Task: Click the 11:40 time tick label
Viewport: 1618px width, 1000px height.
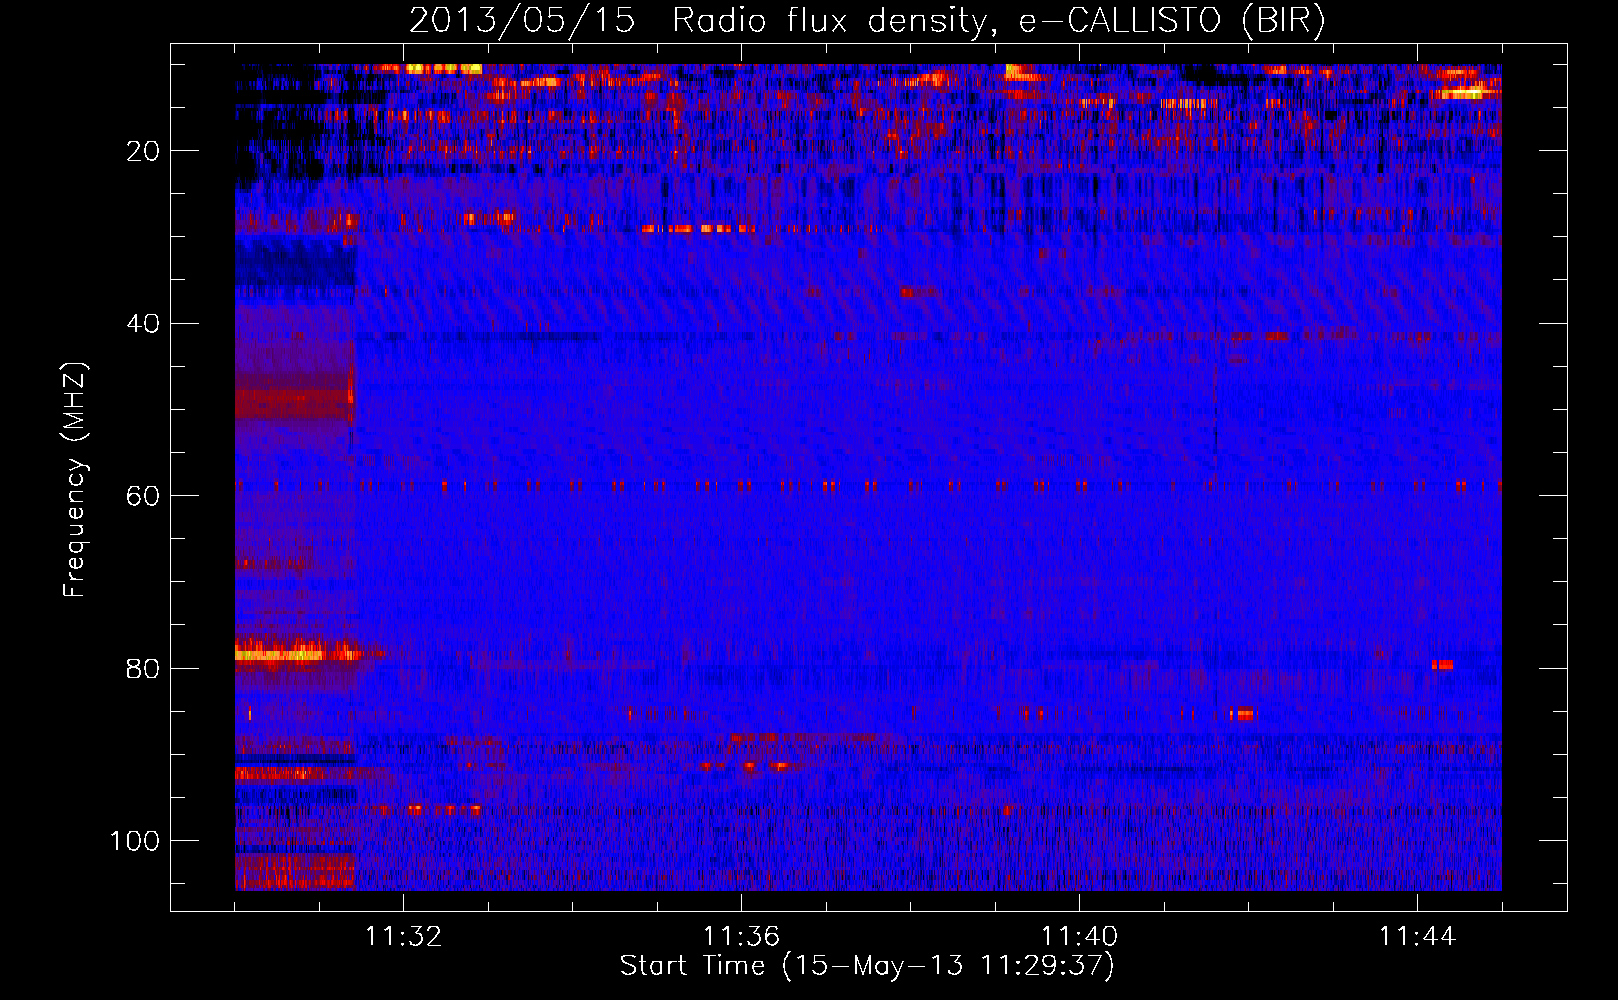Action: click(x=1079, y=937)
